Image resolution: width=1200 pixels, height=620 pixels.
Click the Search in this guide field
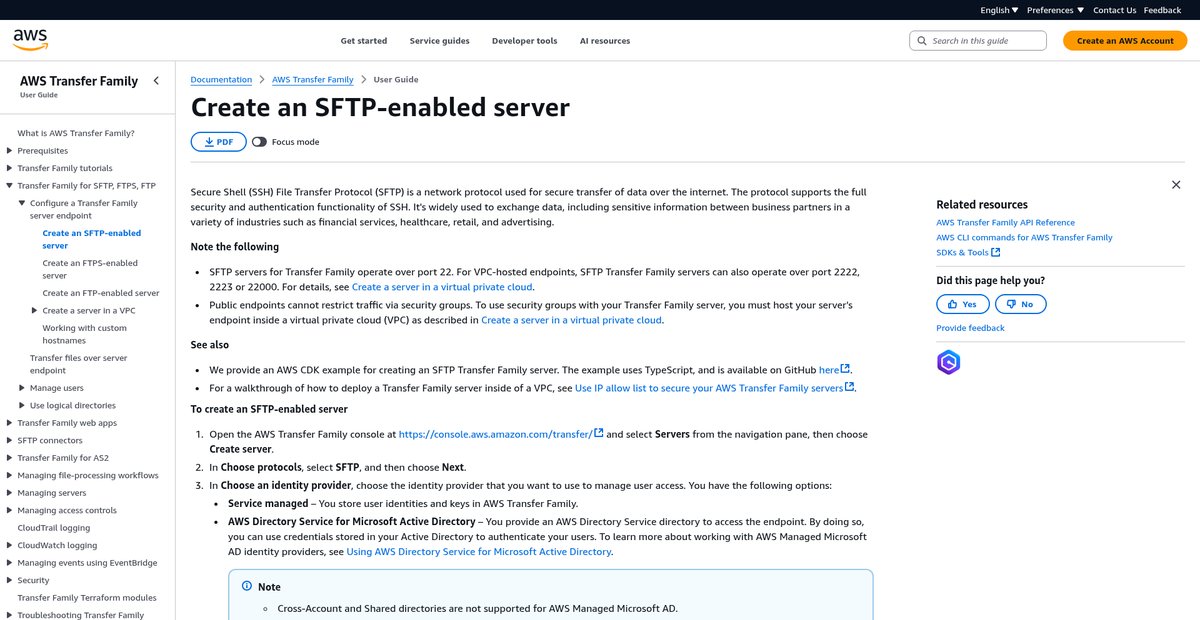[978, 41]
